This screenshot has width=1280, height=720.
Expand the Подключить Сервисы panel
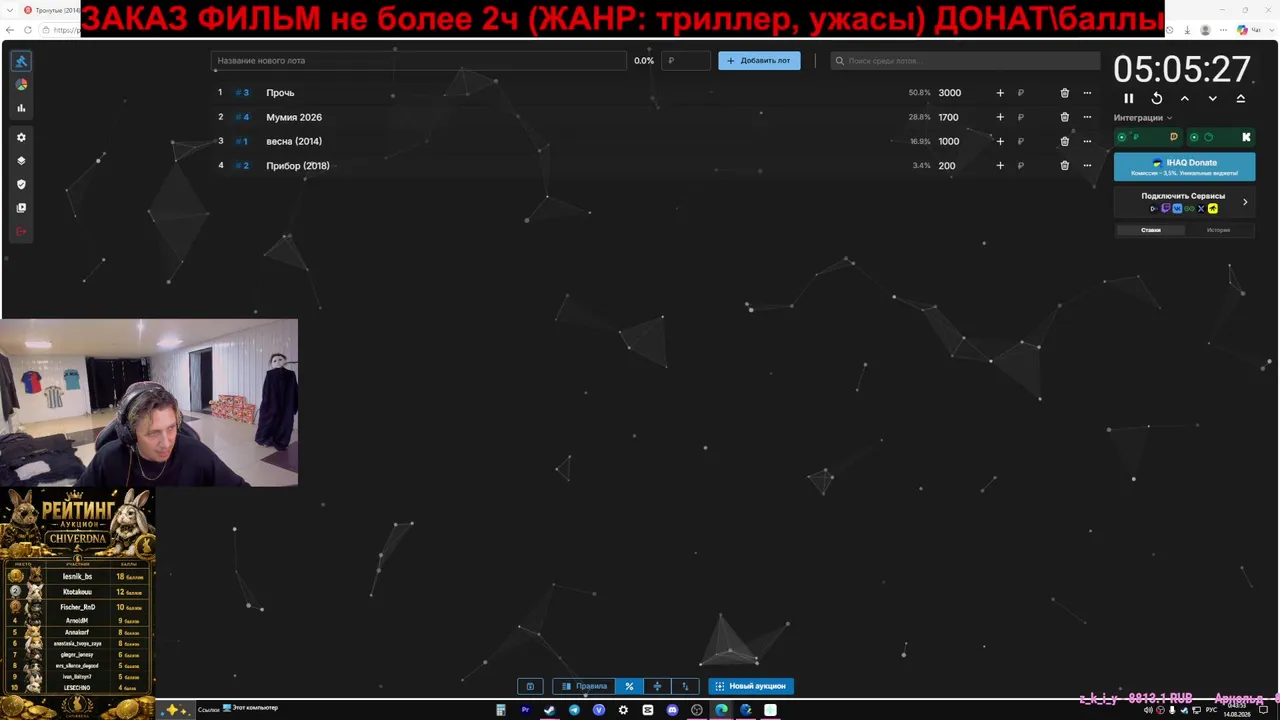pos(1185,202)
